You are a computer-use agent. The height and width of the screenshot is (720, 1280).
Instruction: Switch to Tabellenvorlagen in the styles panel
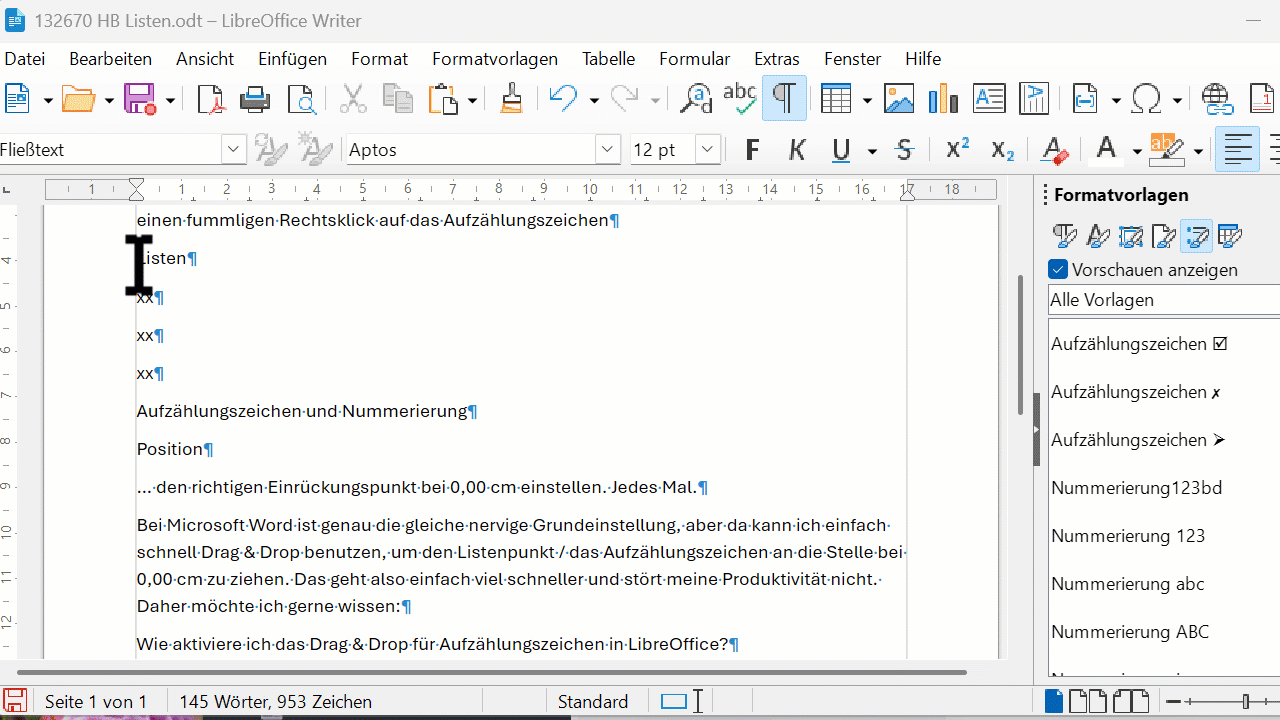tap(1229, 235)
